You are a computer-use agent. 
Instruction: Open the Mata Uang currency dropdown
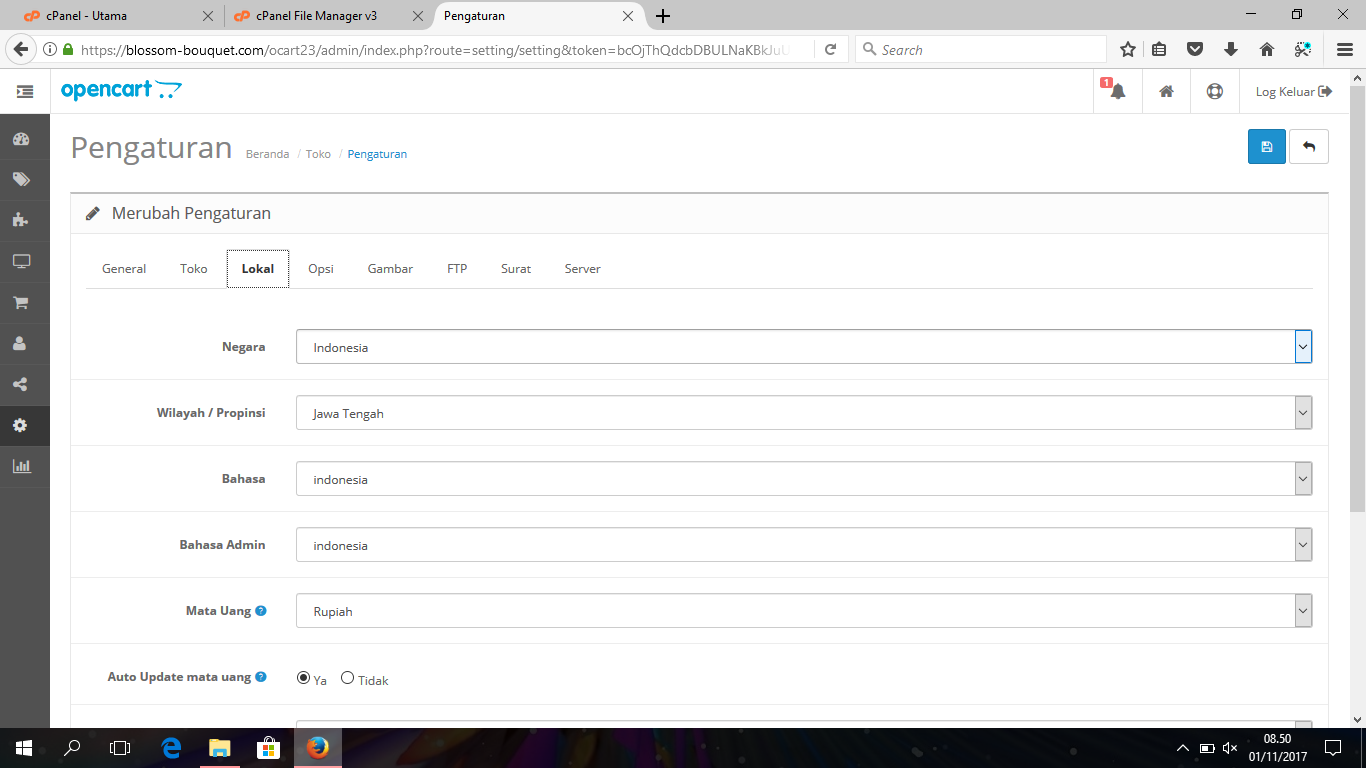[x=804, y=611]
